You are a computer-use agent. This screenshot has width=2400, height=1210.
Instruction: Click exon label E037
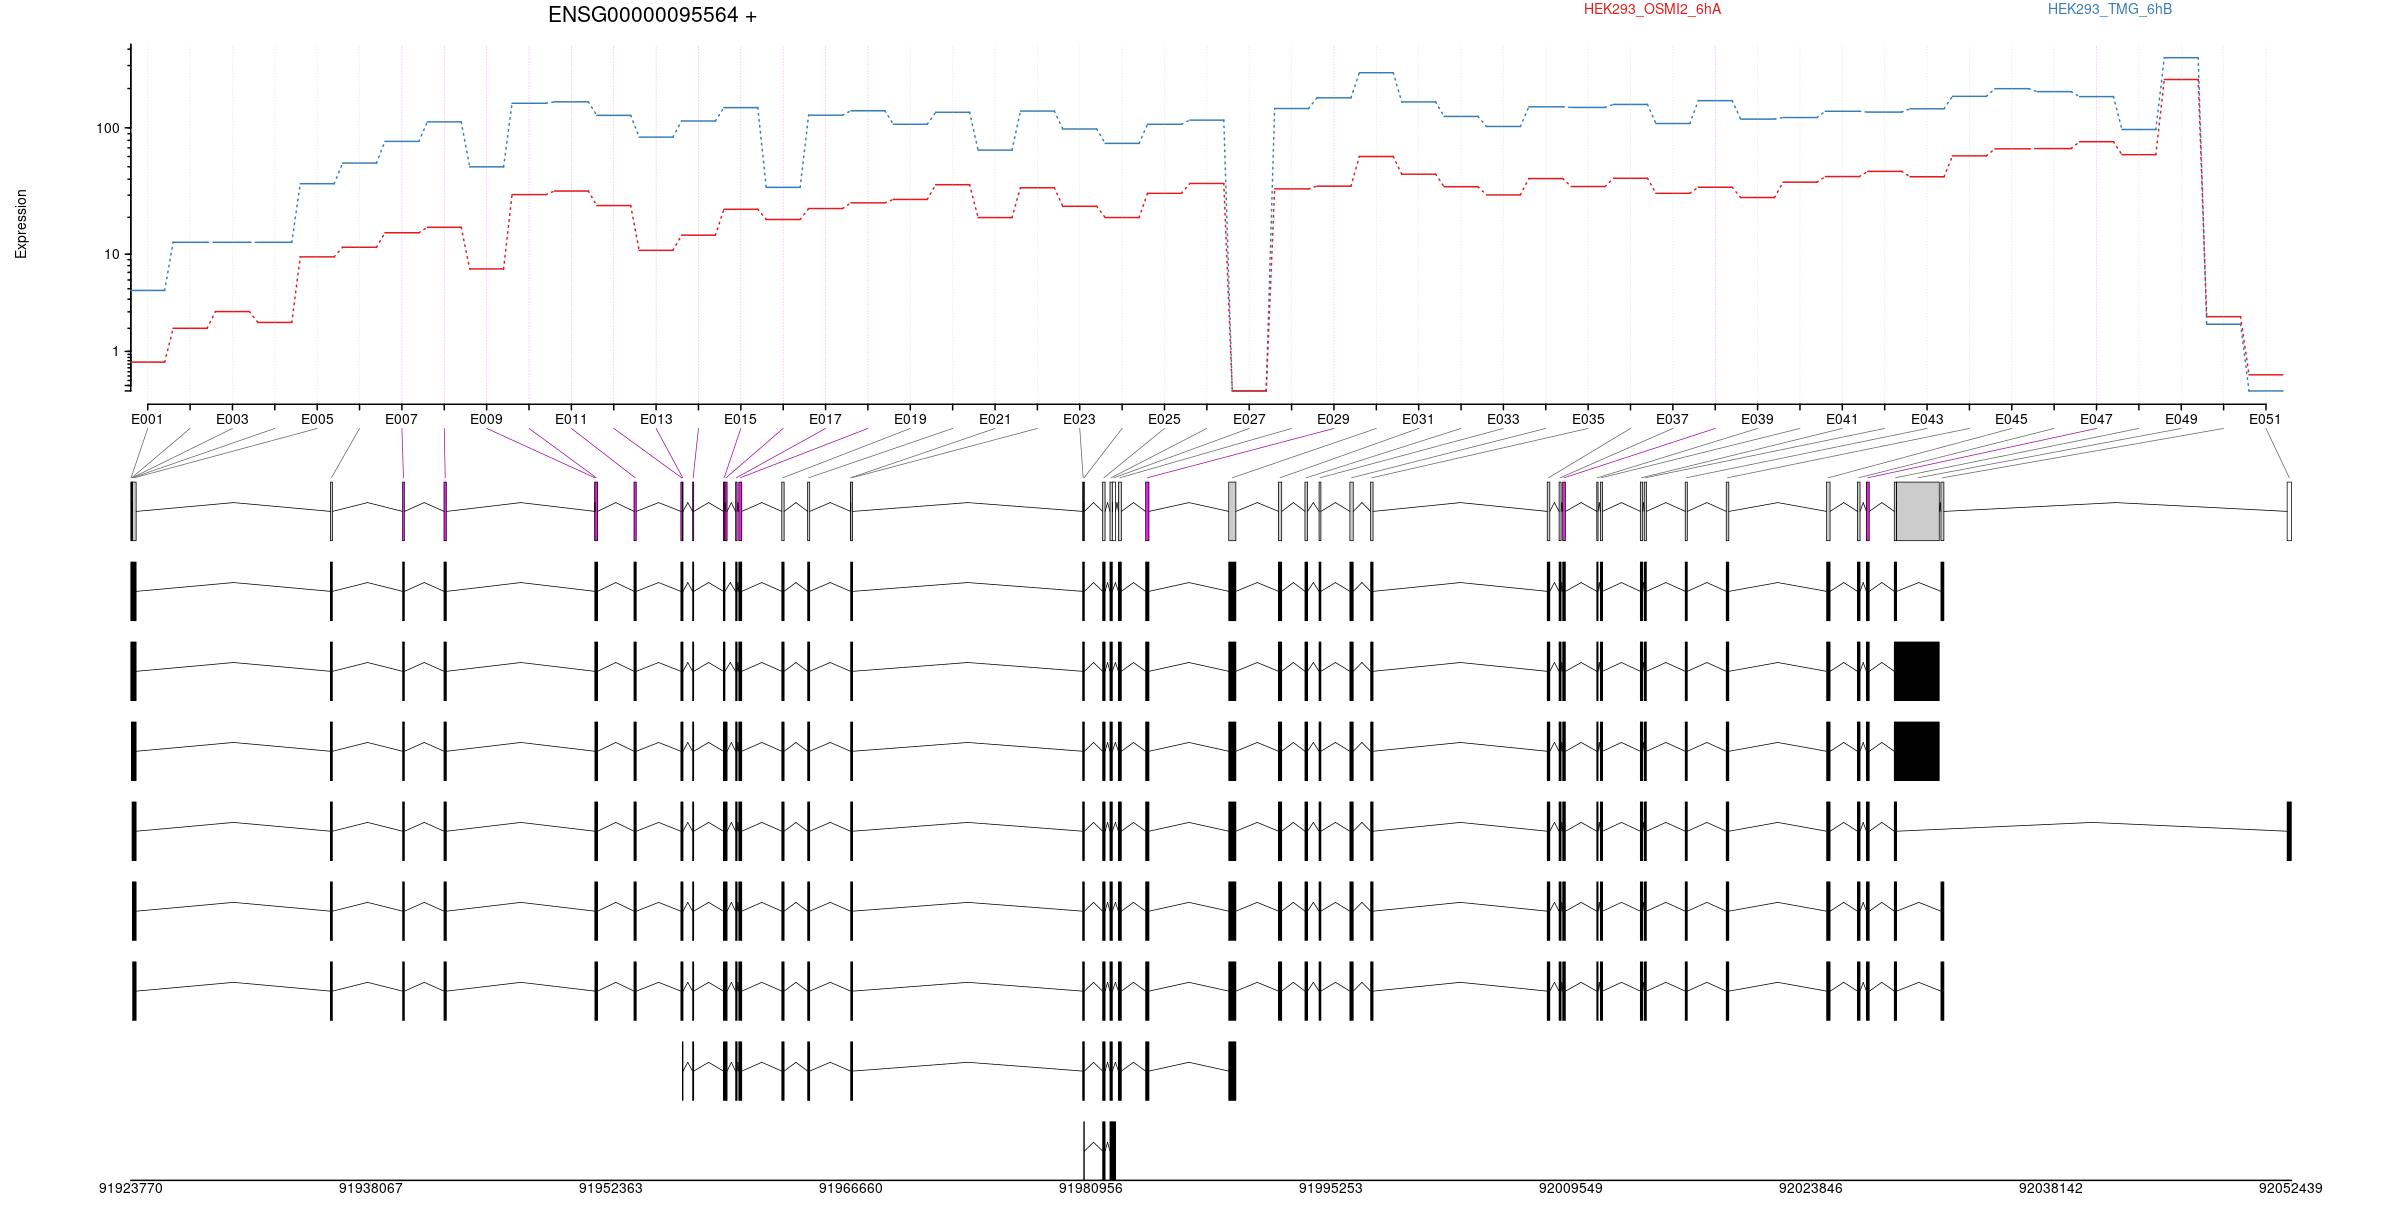coord(1672,419)
